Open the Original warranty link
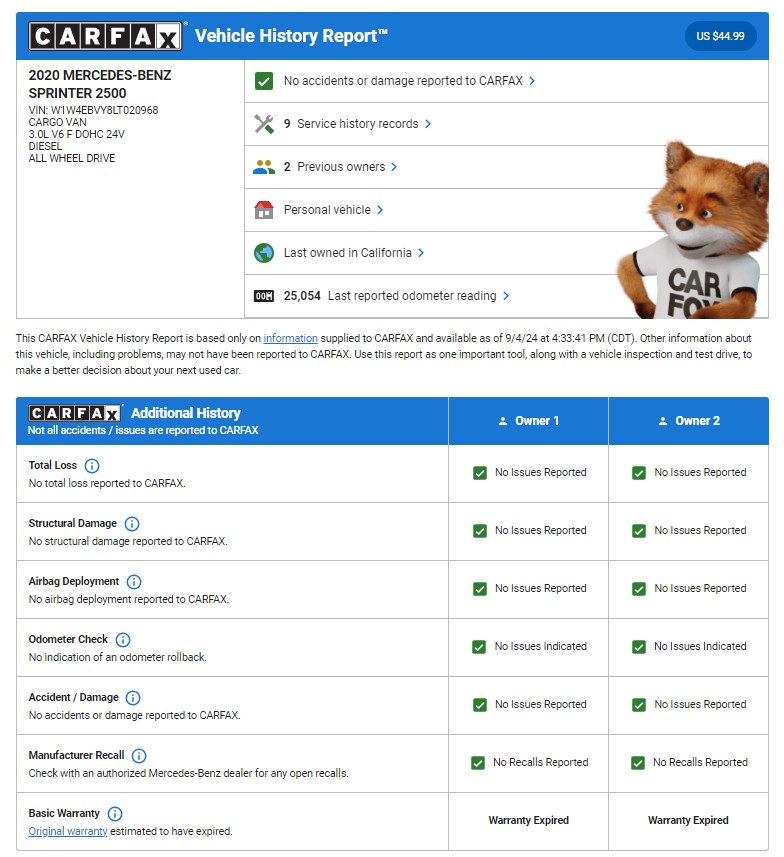This screenshot has height=857, width=784. pyautogui.click(x=68, y=831)
